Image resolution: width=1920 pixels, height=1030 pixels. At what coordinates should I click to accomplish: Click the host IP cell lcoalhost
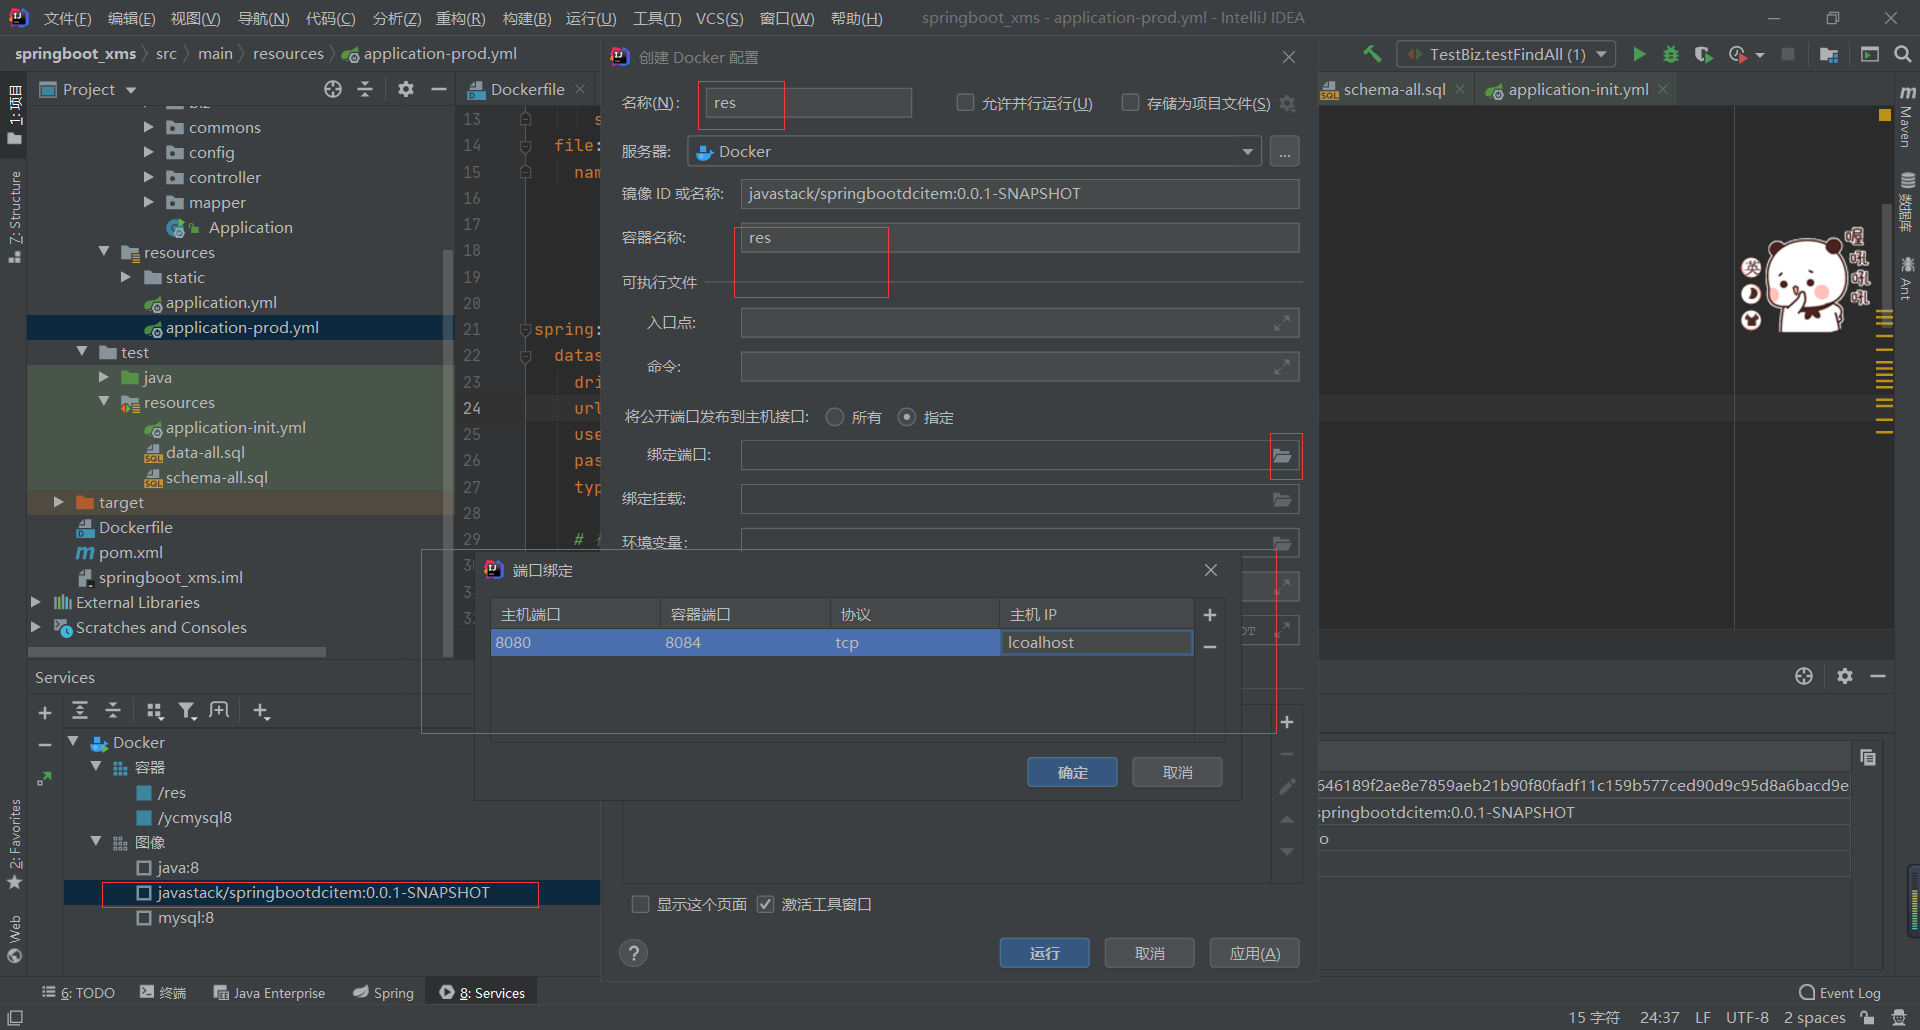tap(1097, 642)
